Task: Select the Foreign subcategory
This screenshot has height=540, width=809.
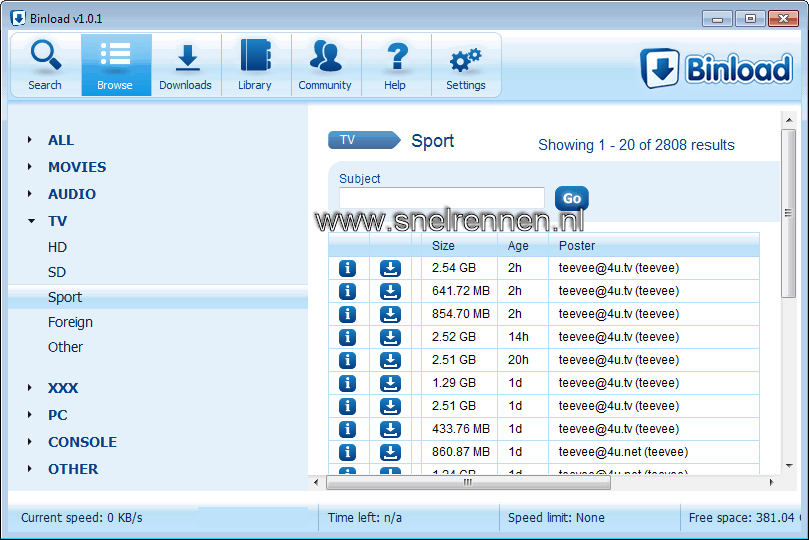Action: click(70, 322)
